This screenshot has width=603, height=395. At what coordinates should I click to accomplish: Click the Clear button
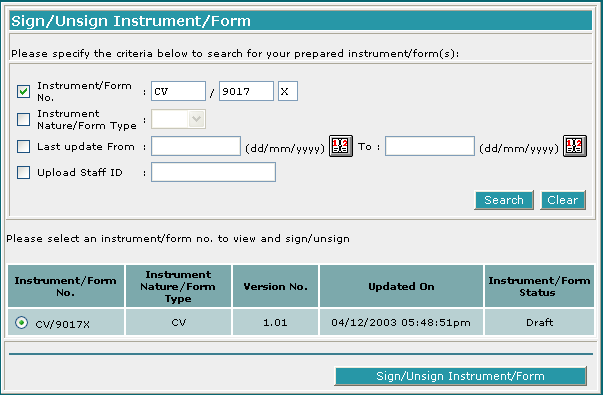point(563,200)
